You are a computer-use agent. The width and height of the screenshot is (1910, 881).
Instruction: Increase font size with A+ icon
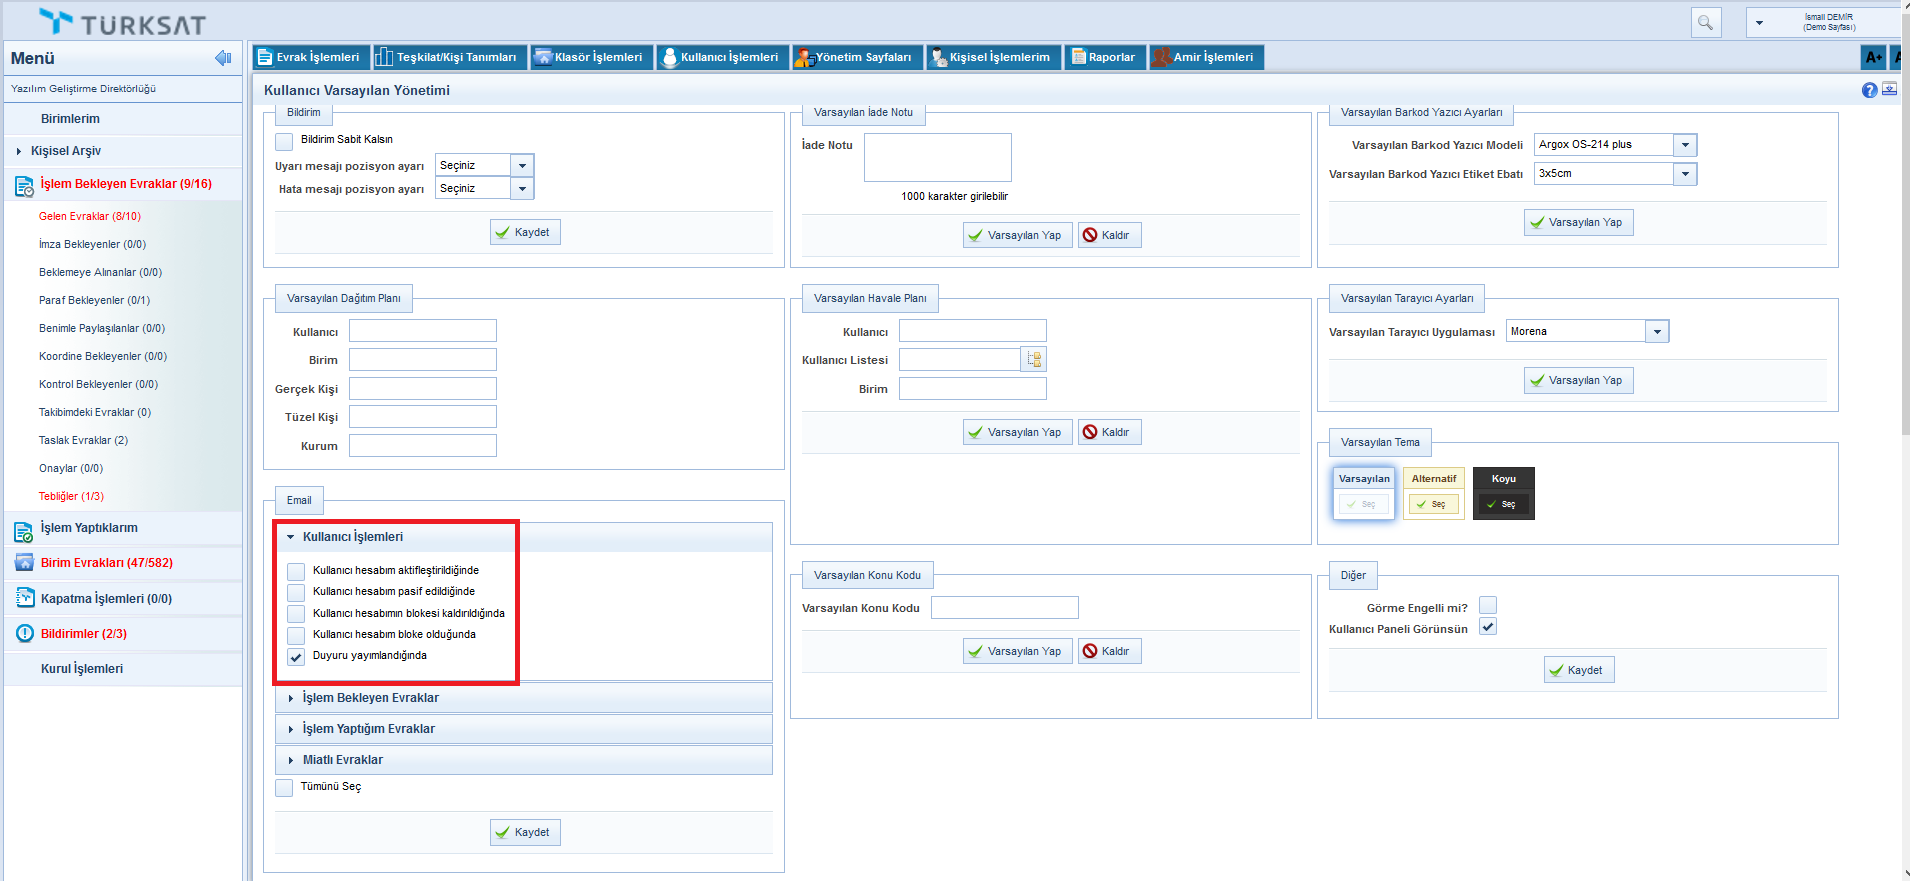1873,57
